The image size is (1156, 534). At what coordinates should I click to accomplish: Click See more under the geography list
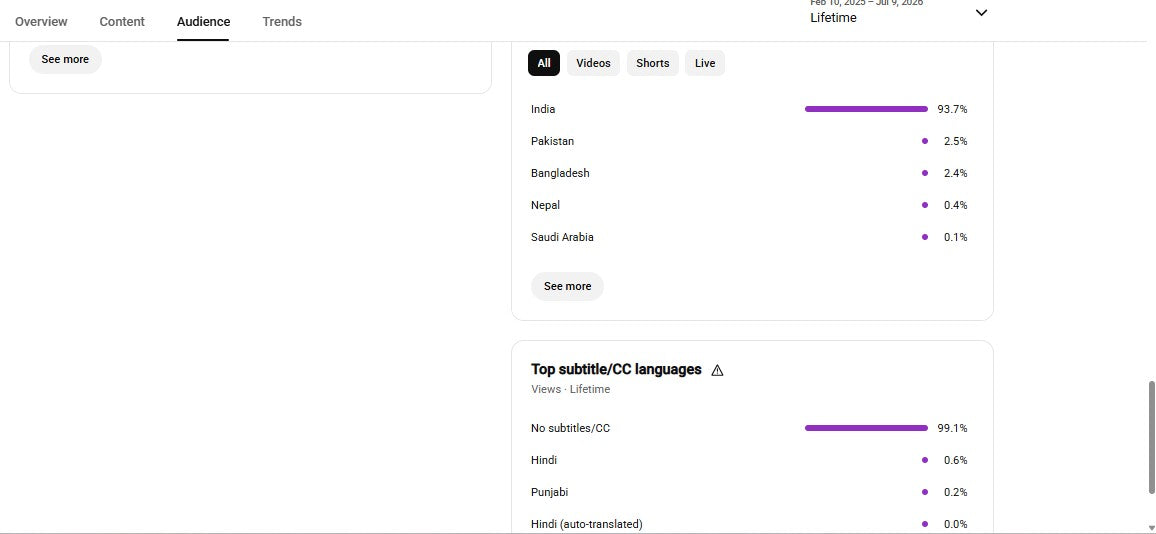point(567,286)
